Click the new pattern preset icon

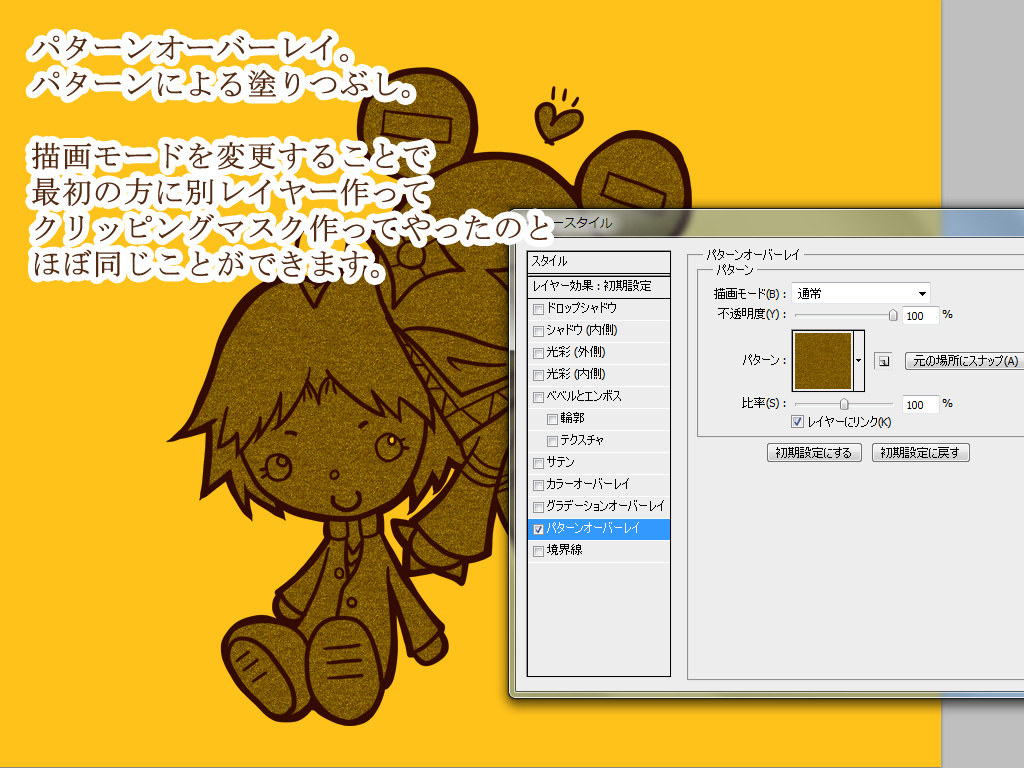coord(882,361)
